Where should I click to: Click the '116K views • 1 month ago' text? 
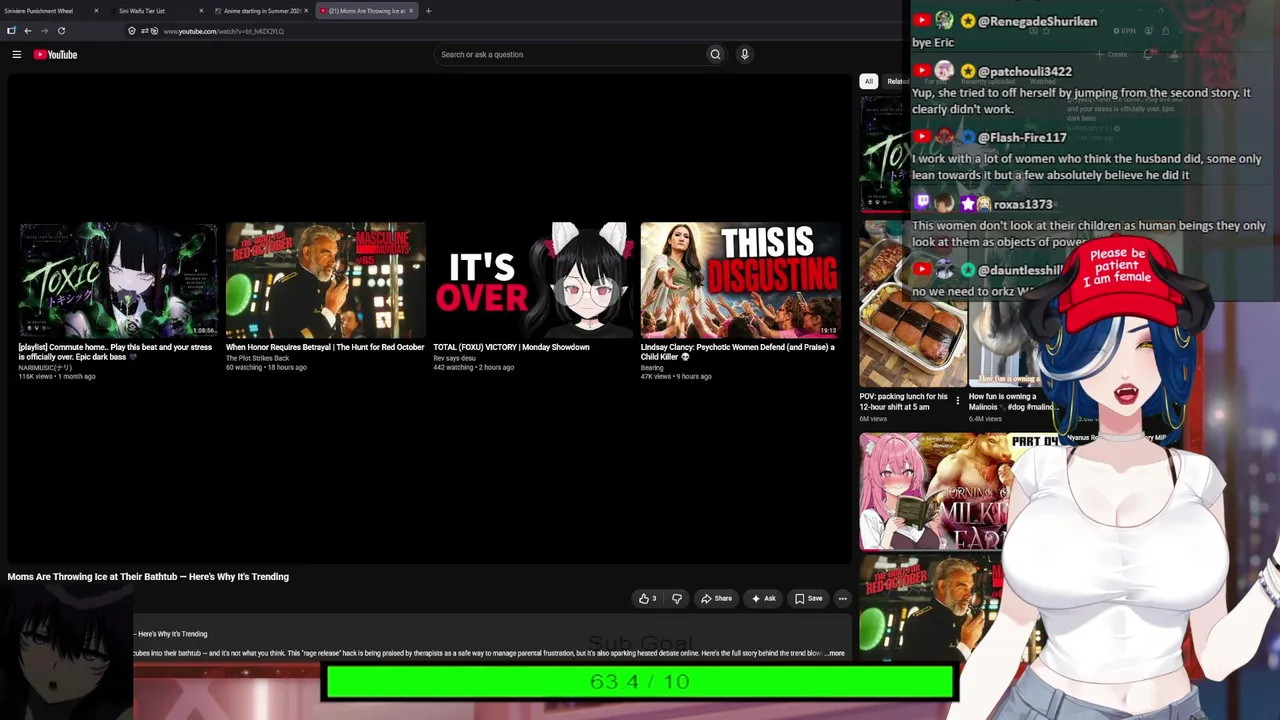57,377
